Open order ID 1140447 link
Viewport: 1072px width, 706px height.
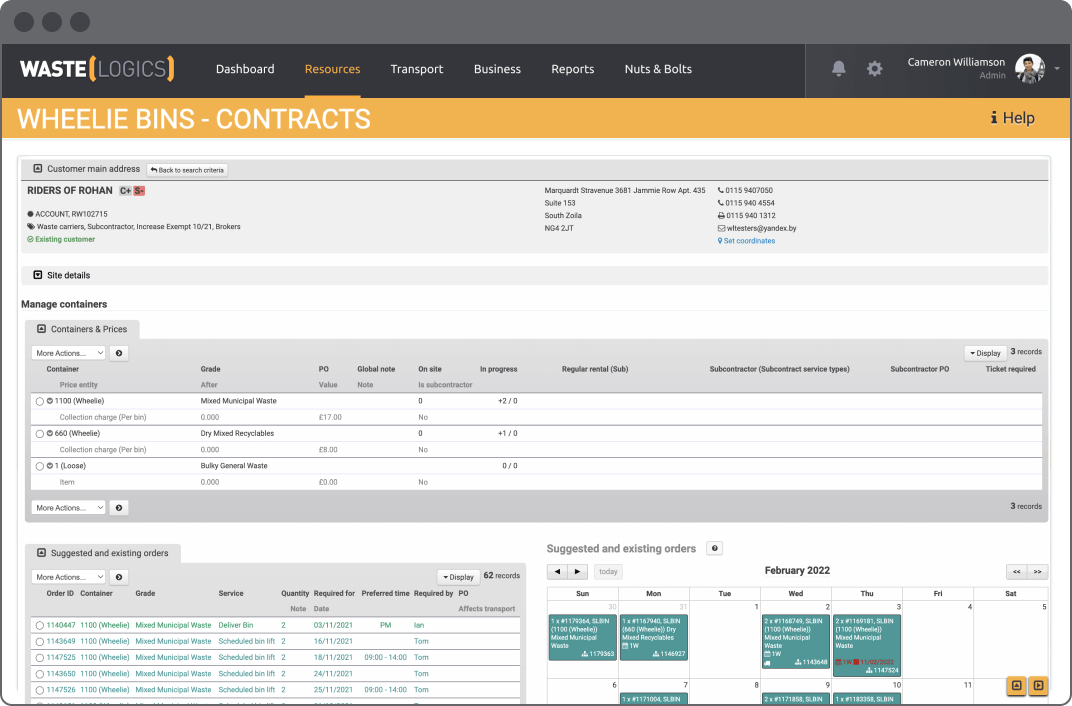pos(61,625)
